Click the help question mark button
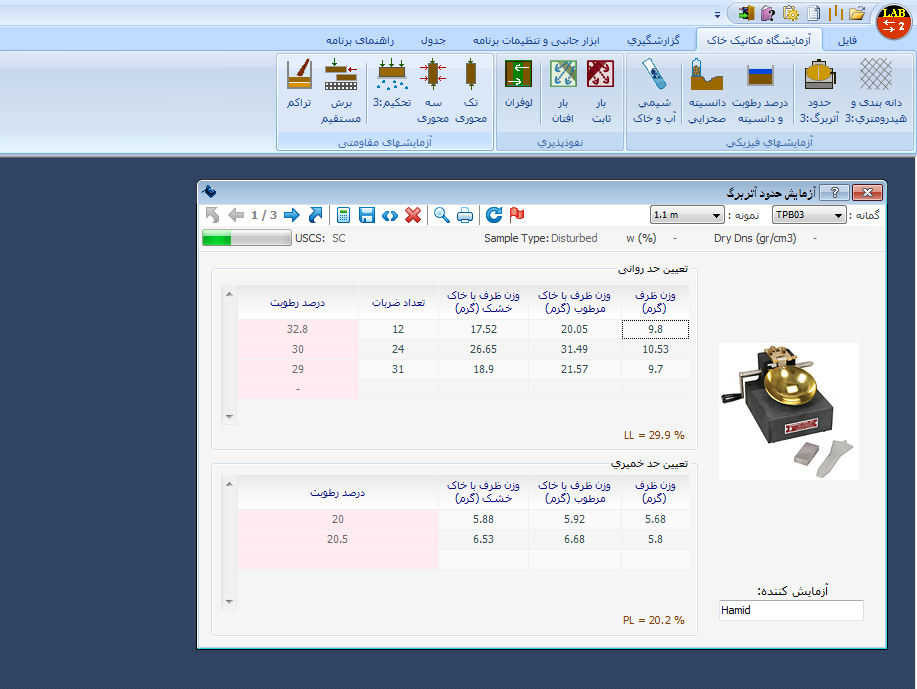The width and height of the screenshot is (917, 689). click(x=837, y=192)
